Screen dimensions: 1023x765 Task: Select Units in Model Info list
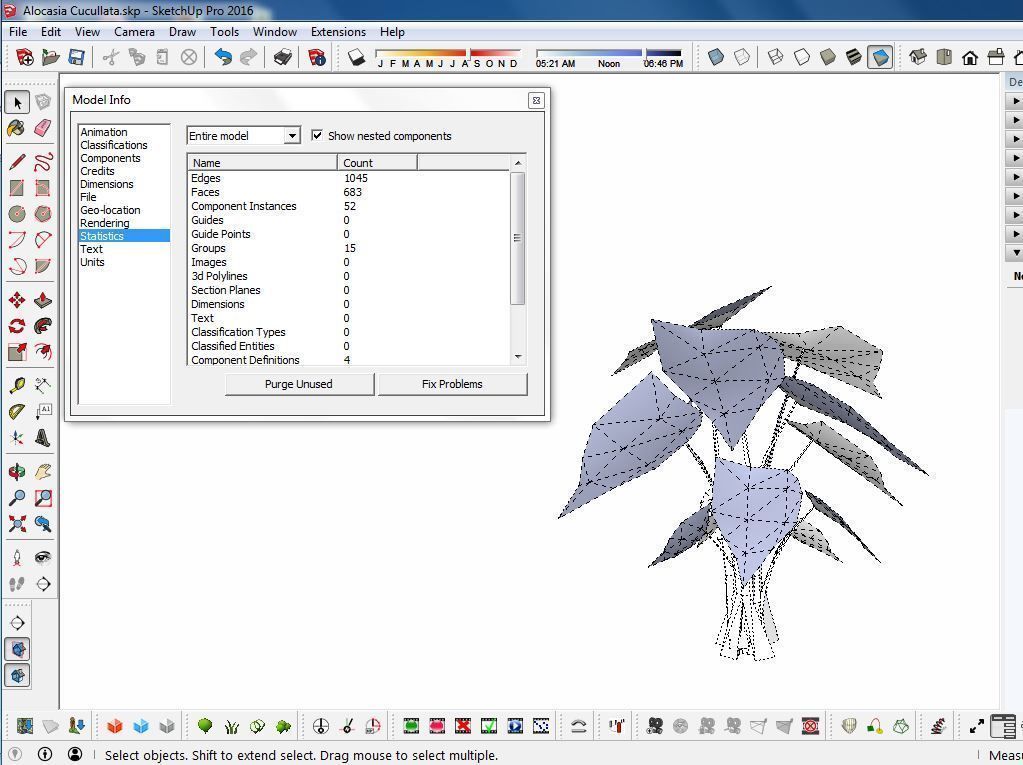click(x=92, y=262)
